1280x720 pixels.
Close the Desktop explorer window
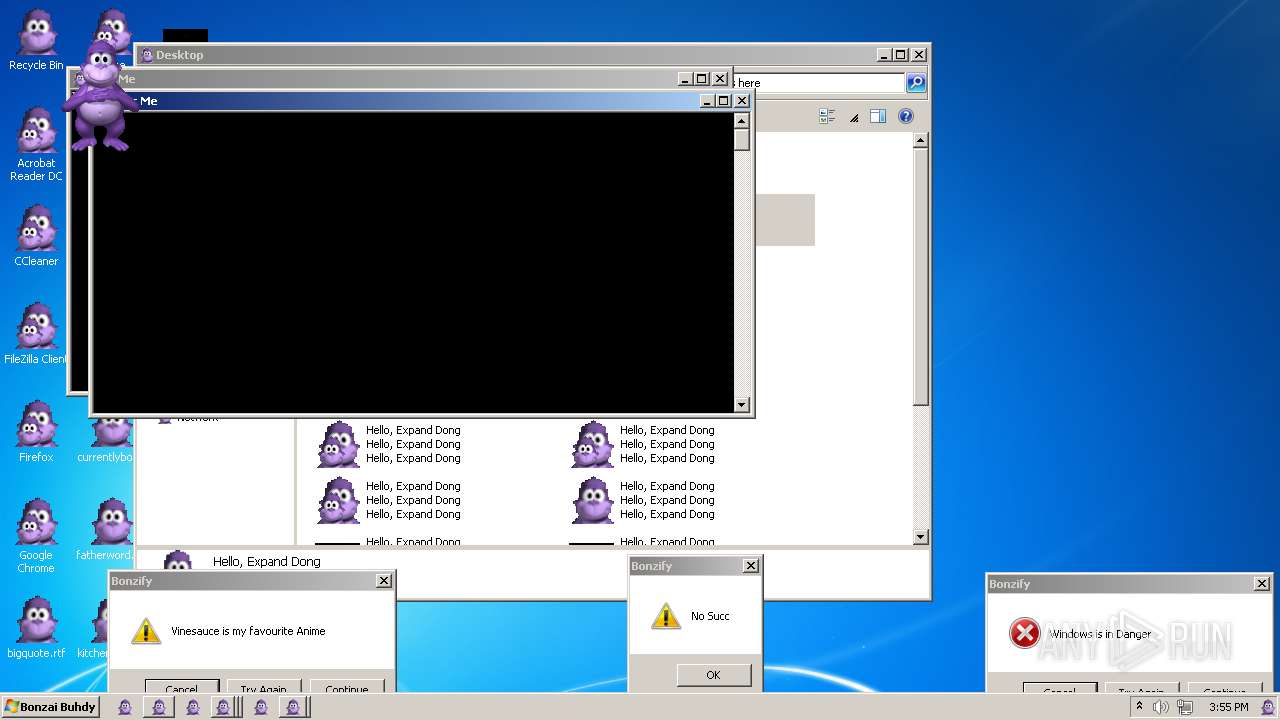tap(919, 55)
